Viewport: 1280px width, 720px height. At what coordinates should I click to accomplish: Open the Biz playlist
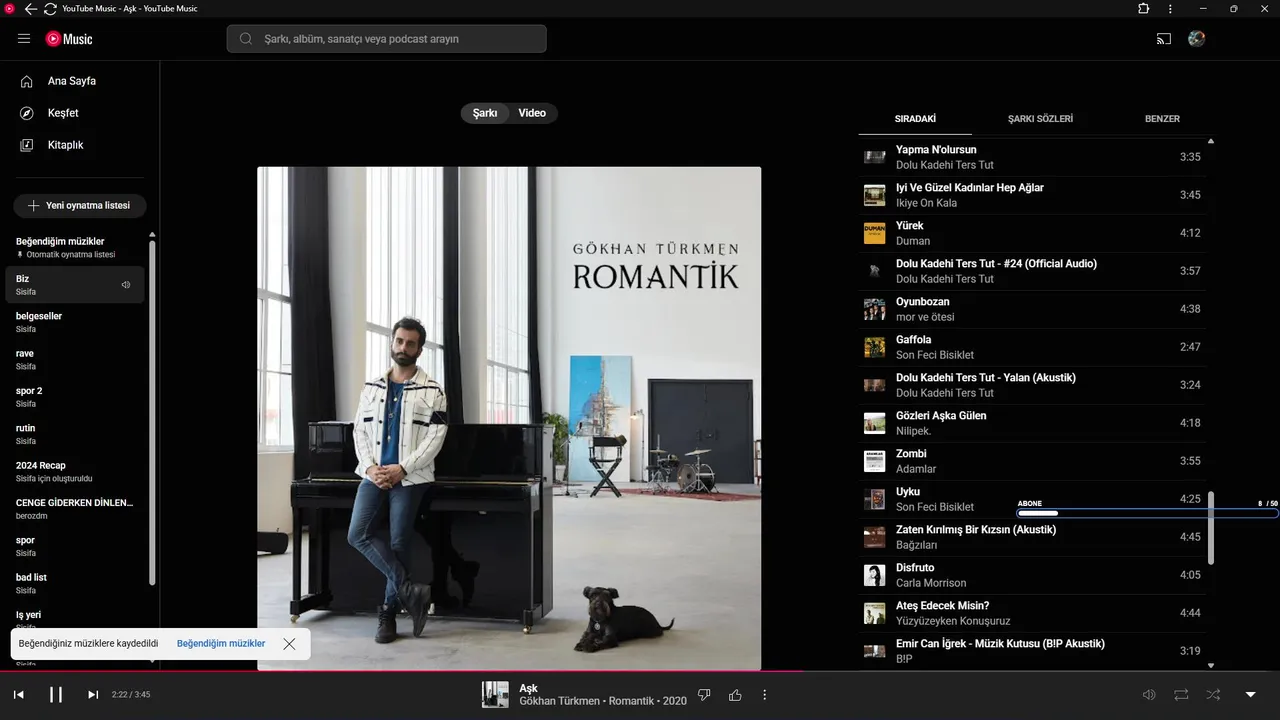click(x=75, y=285)
